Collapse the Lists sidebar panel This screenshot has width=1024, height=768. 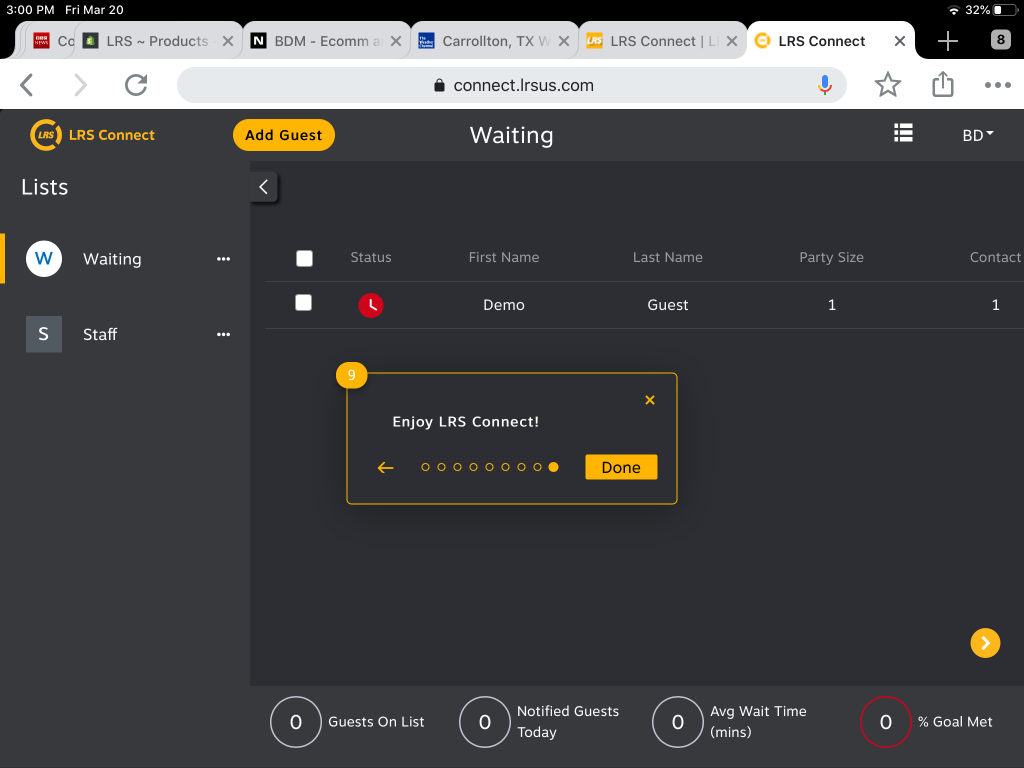point(263,186)
